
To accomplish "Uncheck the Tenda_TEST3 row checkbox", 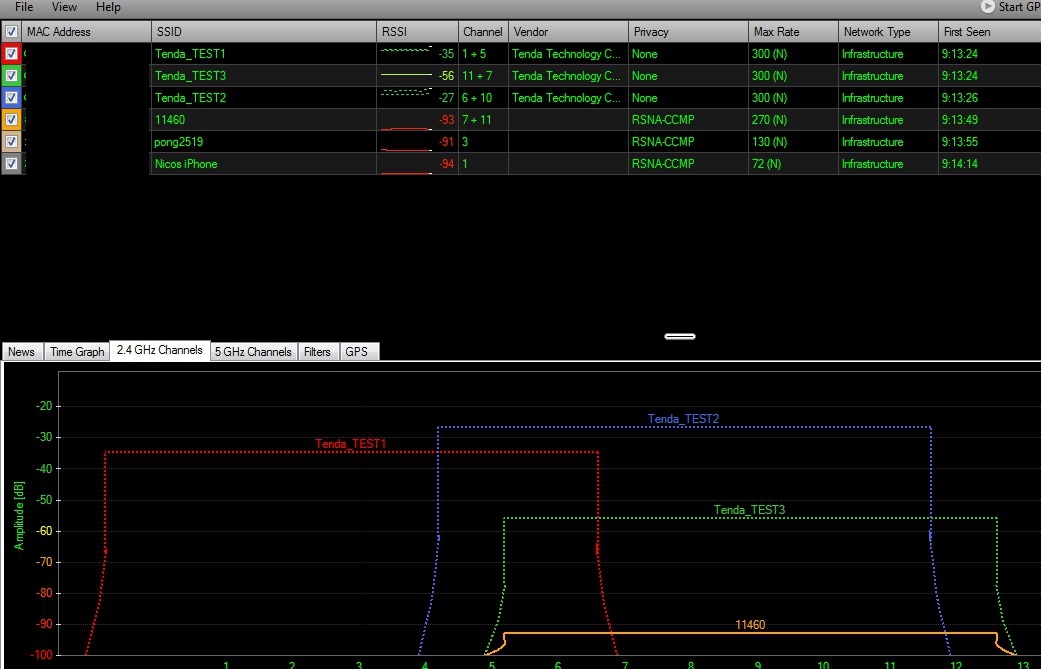I will (11, 76).
